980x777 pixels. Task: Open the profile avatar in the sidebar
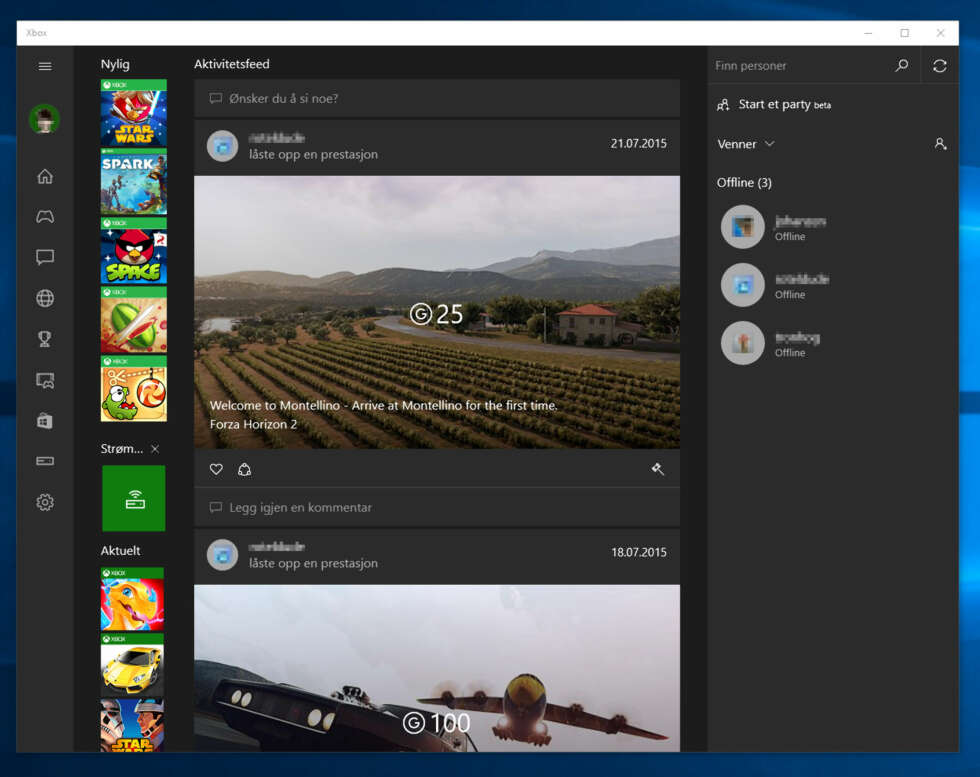(44, 119)
